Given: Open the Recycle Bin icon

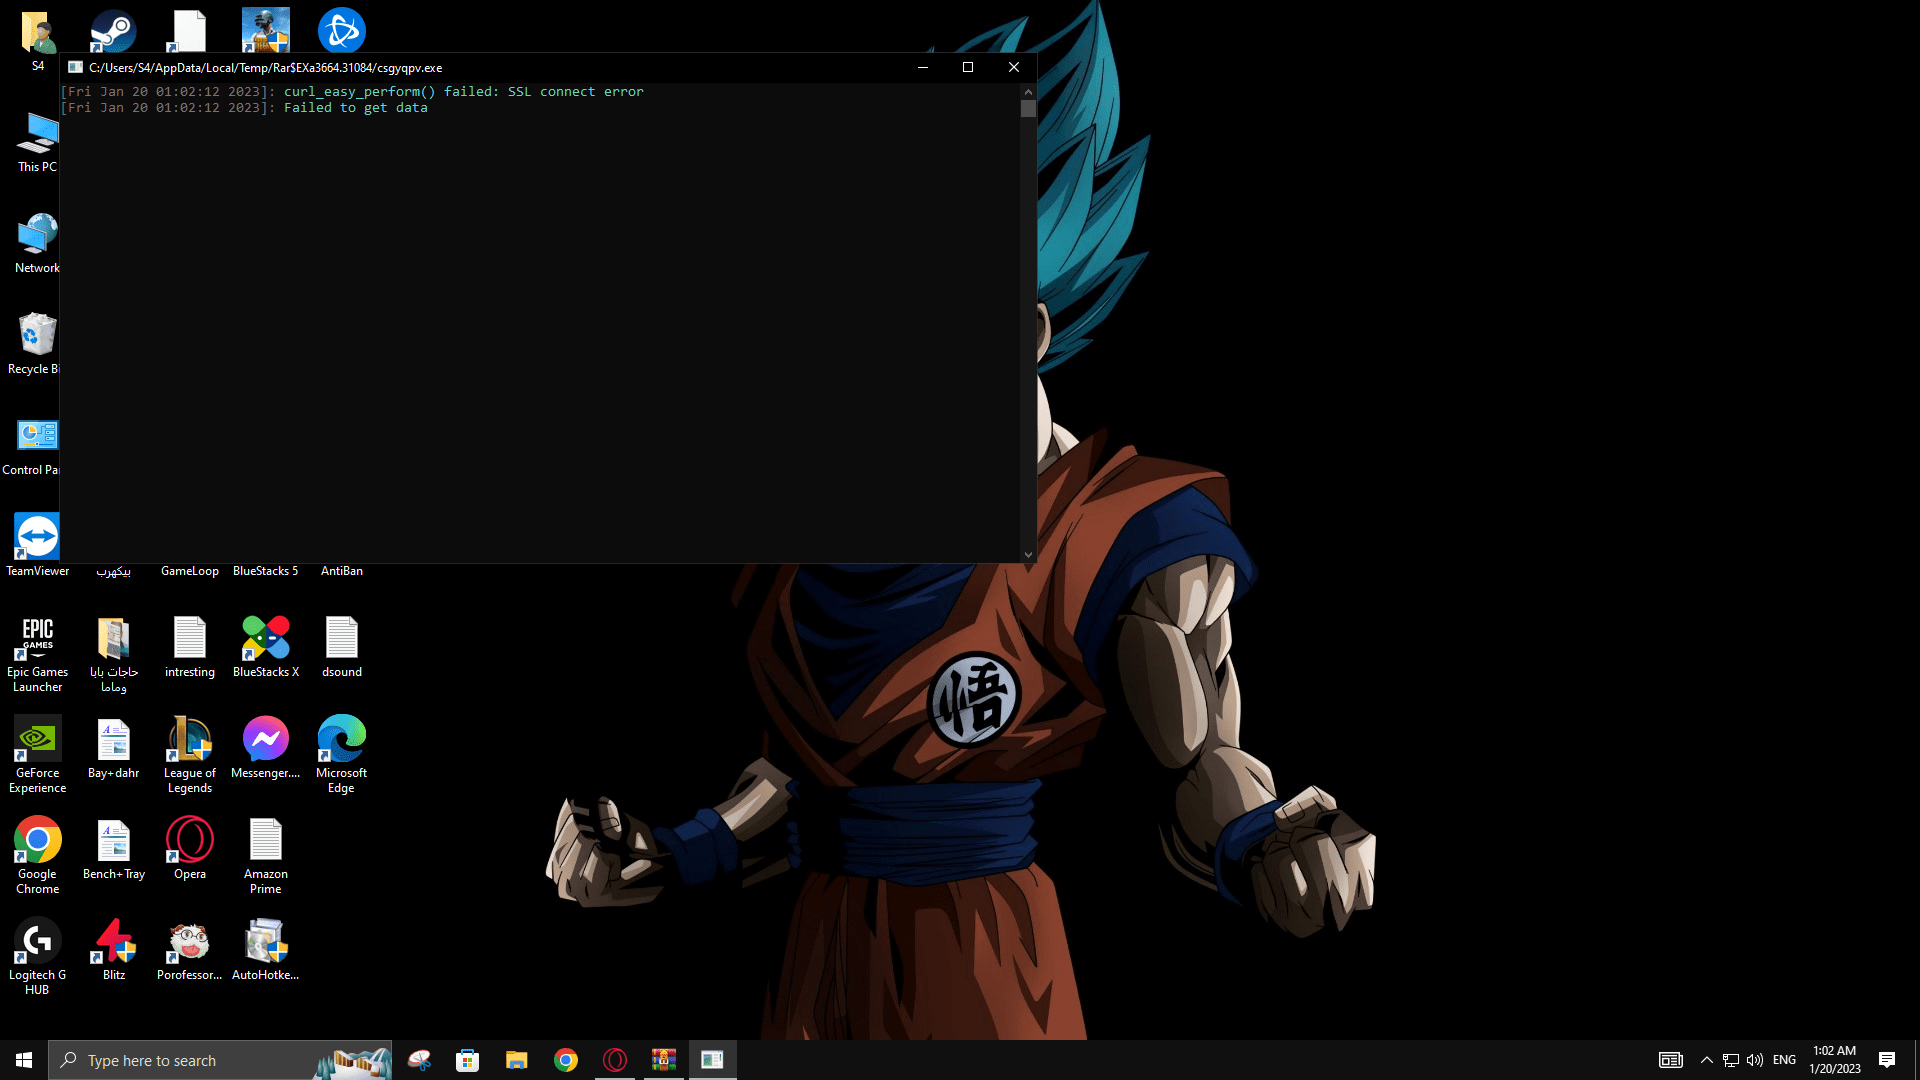Looking at the screenshot, I should [36, 344].
